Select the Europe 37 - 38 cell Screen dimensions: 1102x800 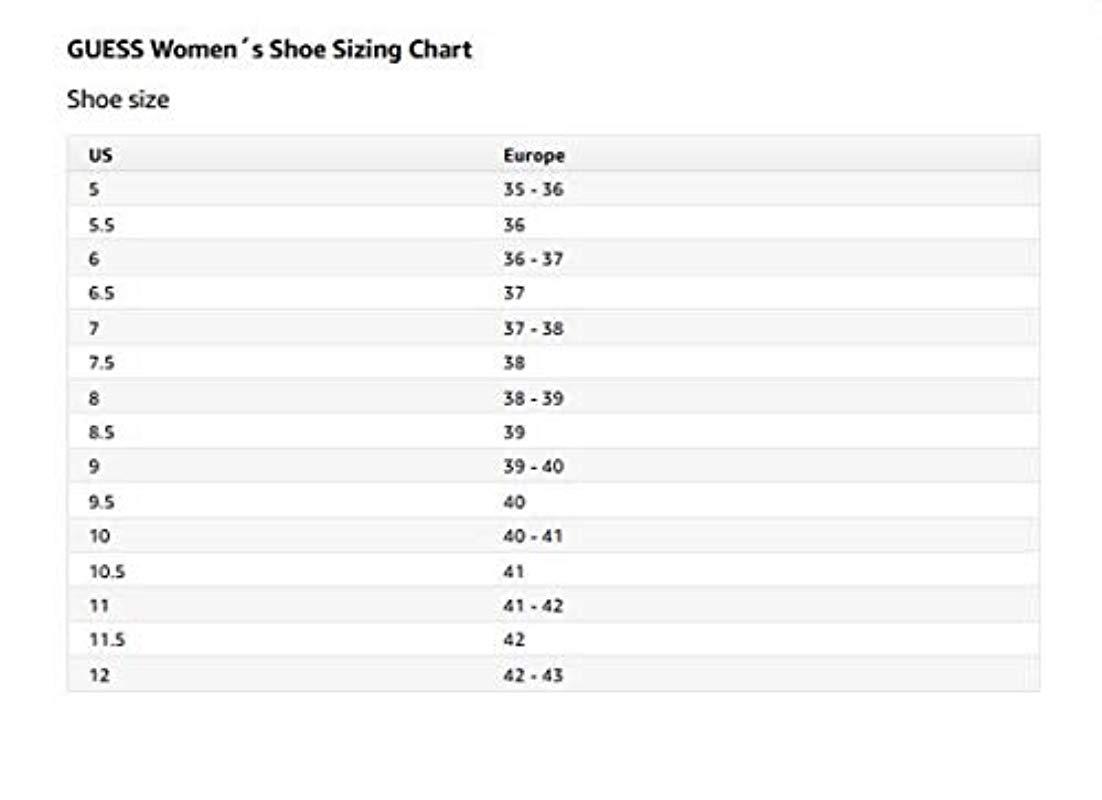click(x=533, y=329)
